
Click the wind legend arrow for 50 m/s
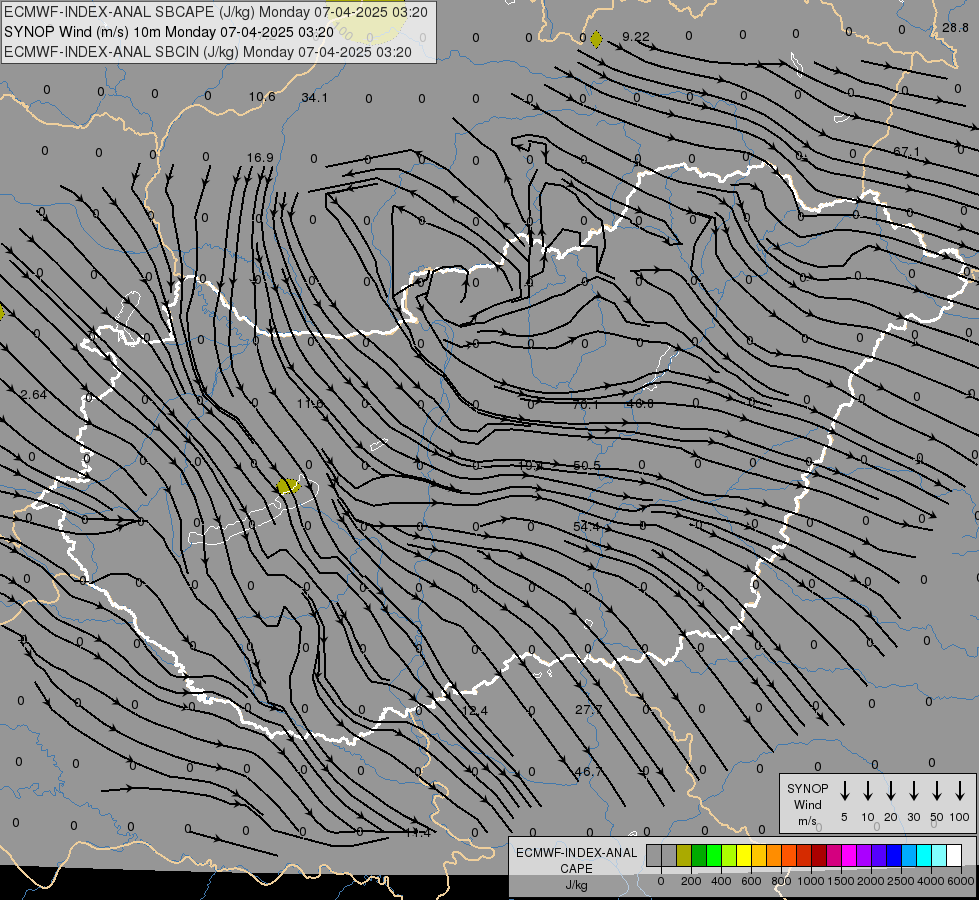tap(937, 791)
